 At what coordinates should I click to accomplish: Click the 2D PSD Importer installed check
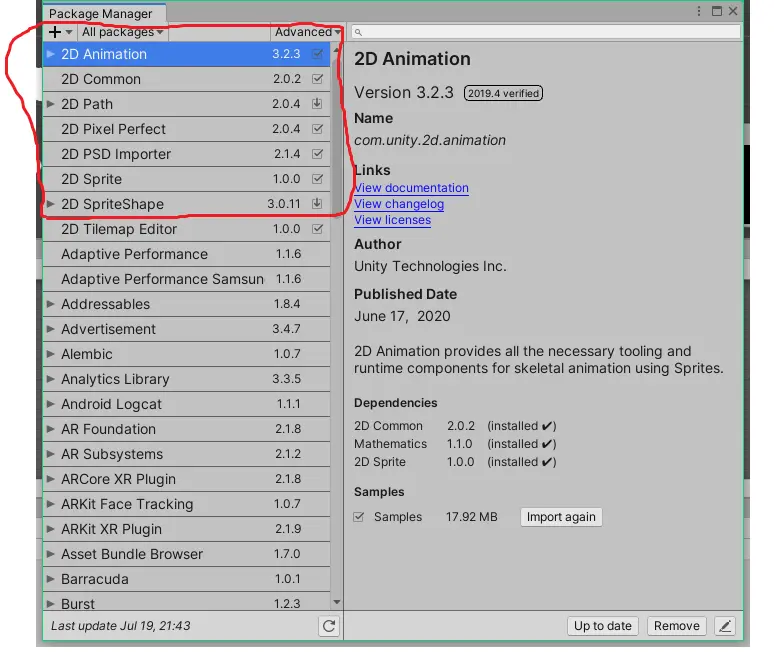tap(317, 154)
